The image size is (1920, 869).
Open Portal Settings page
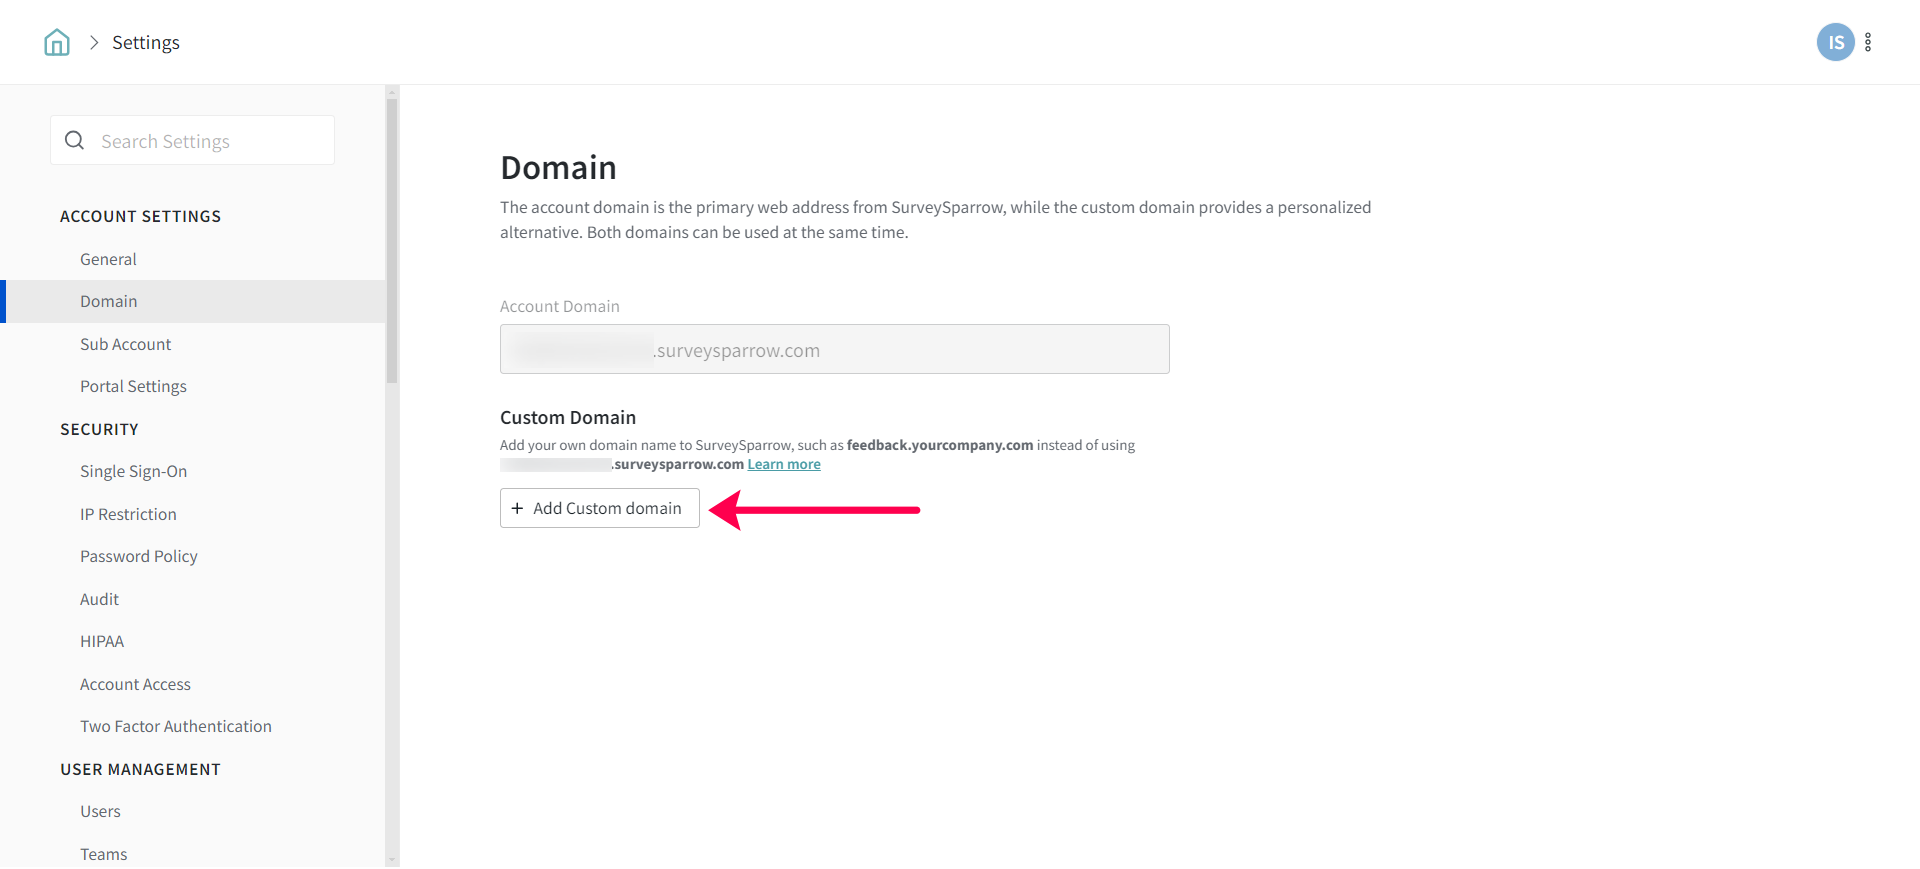[x=133, y=386]
